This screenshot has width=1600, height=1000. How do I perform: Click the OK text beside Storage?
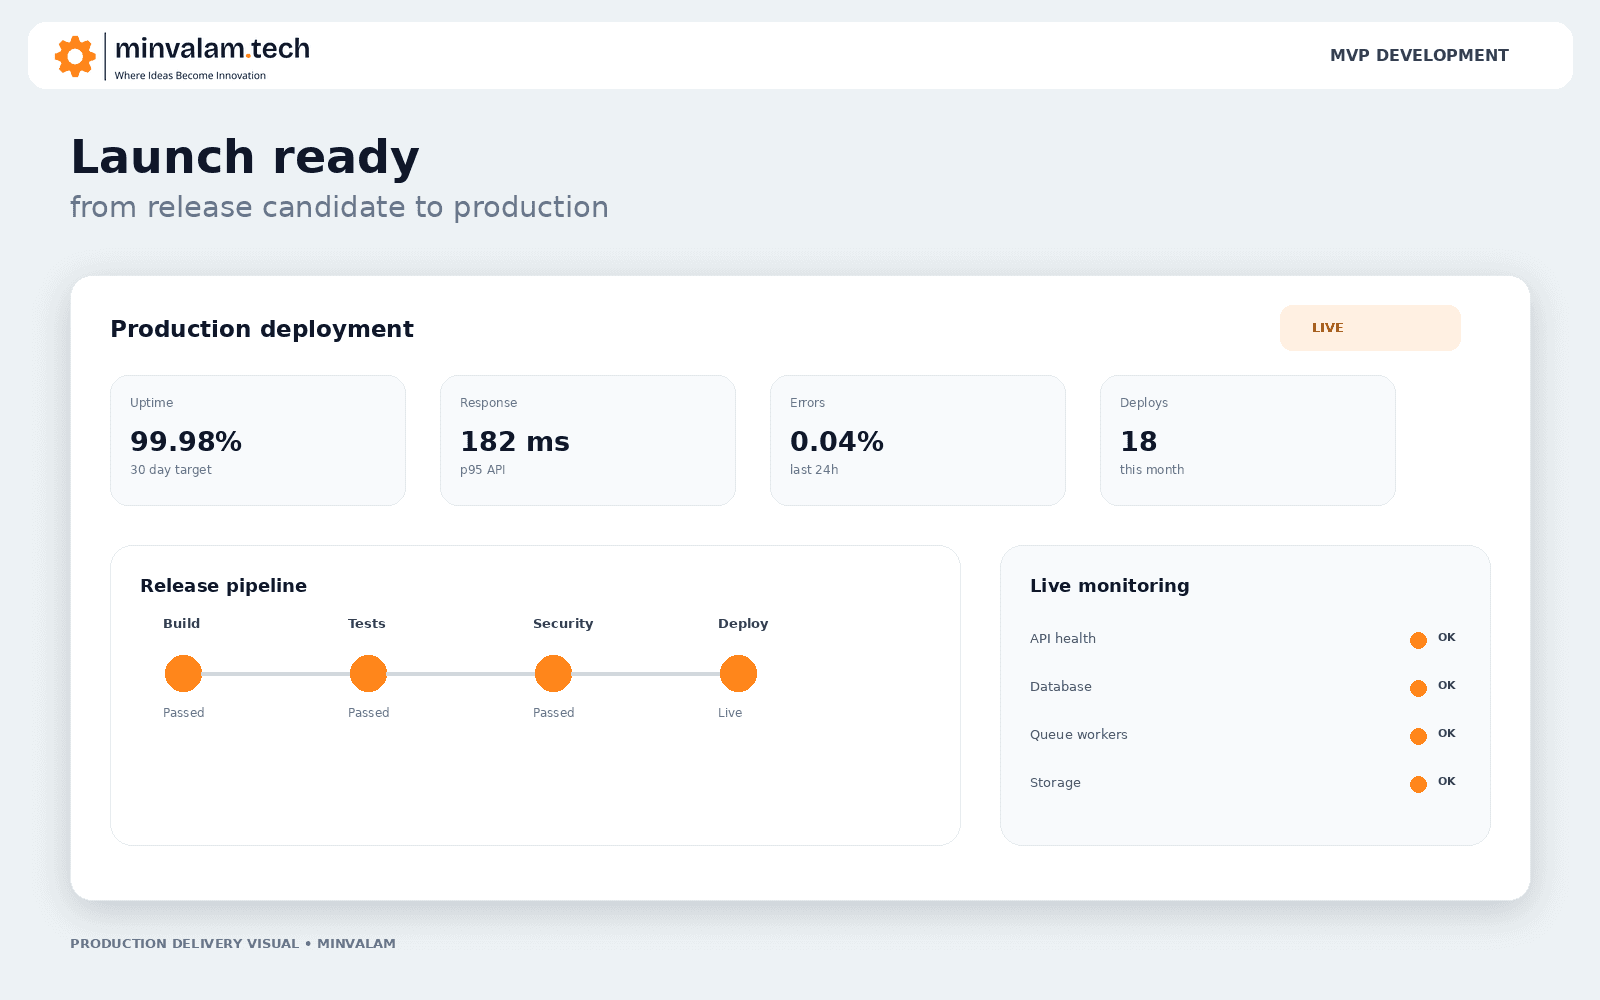pos(1446,781)
